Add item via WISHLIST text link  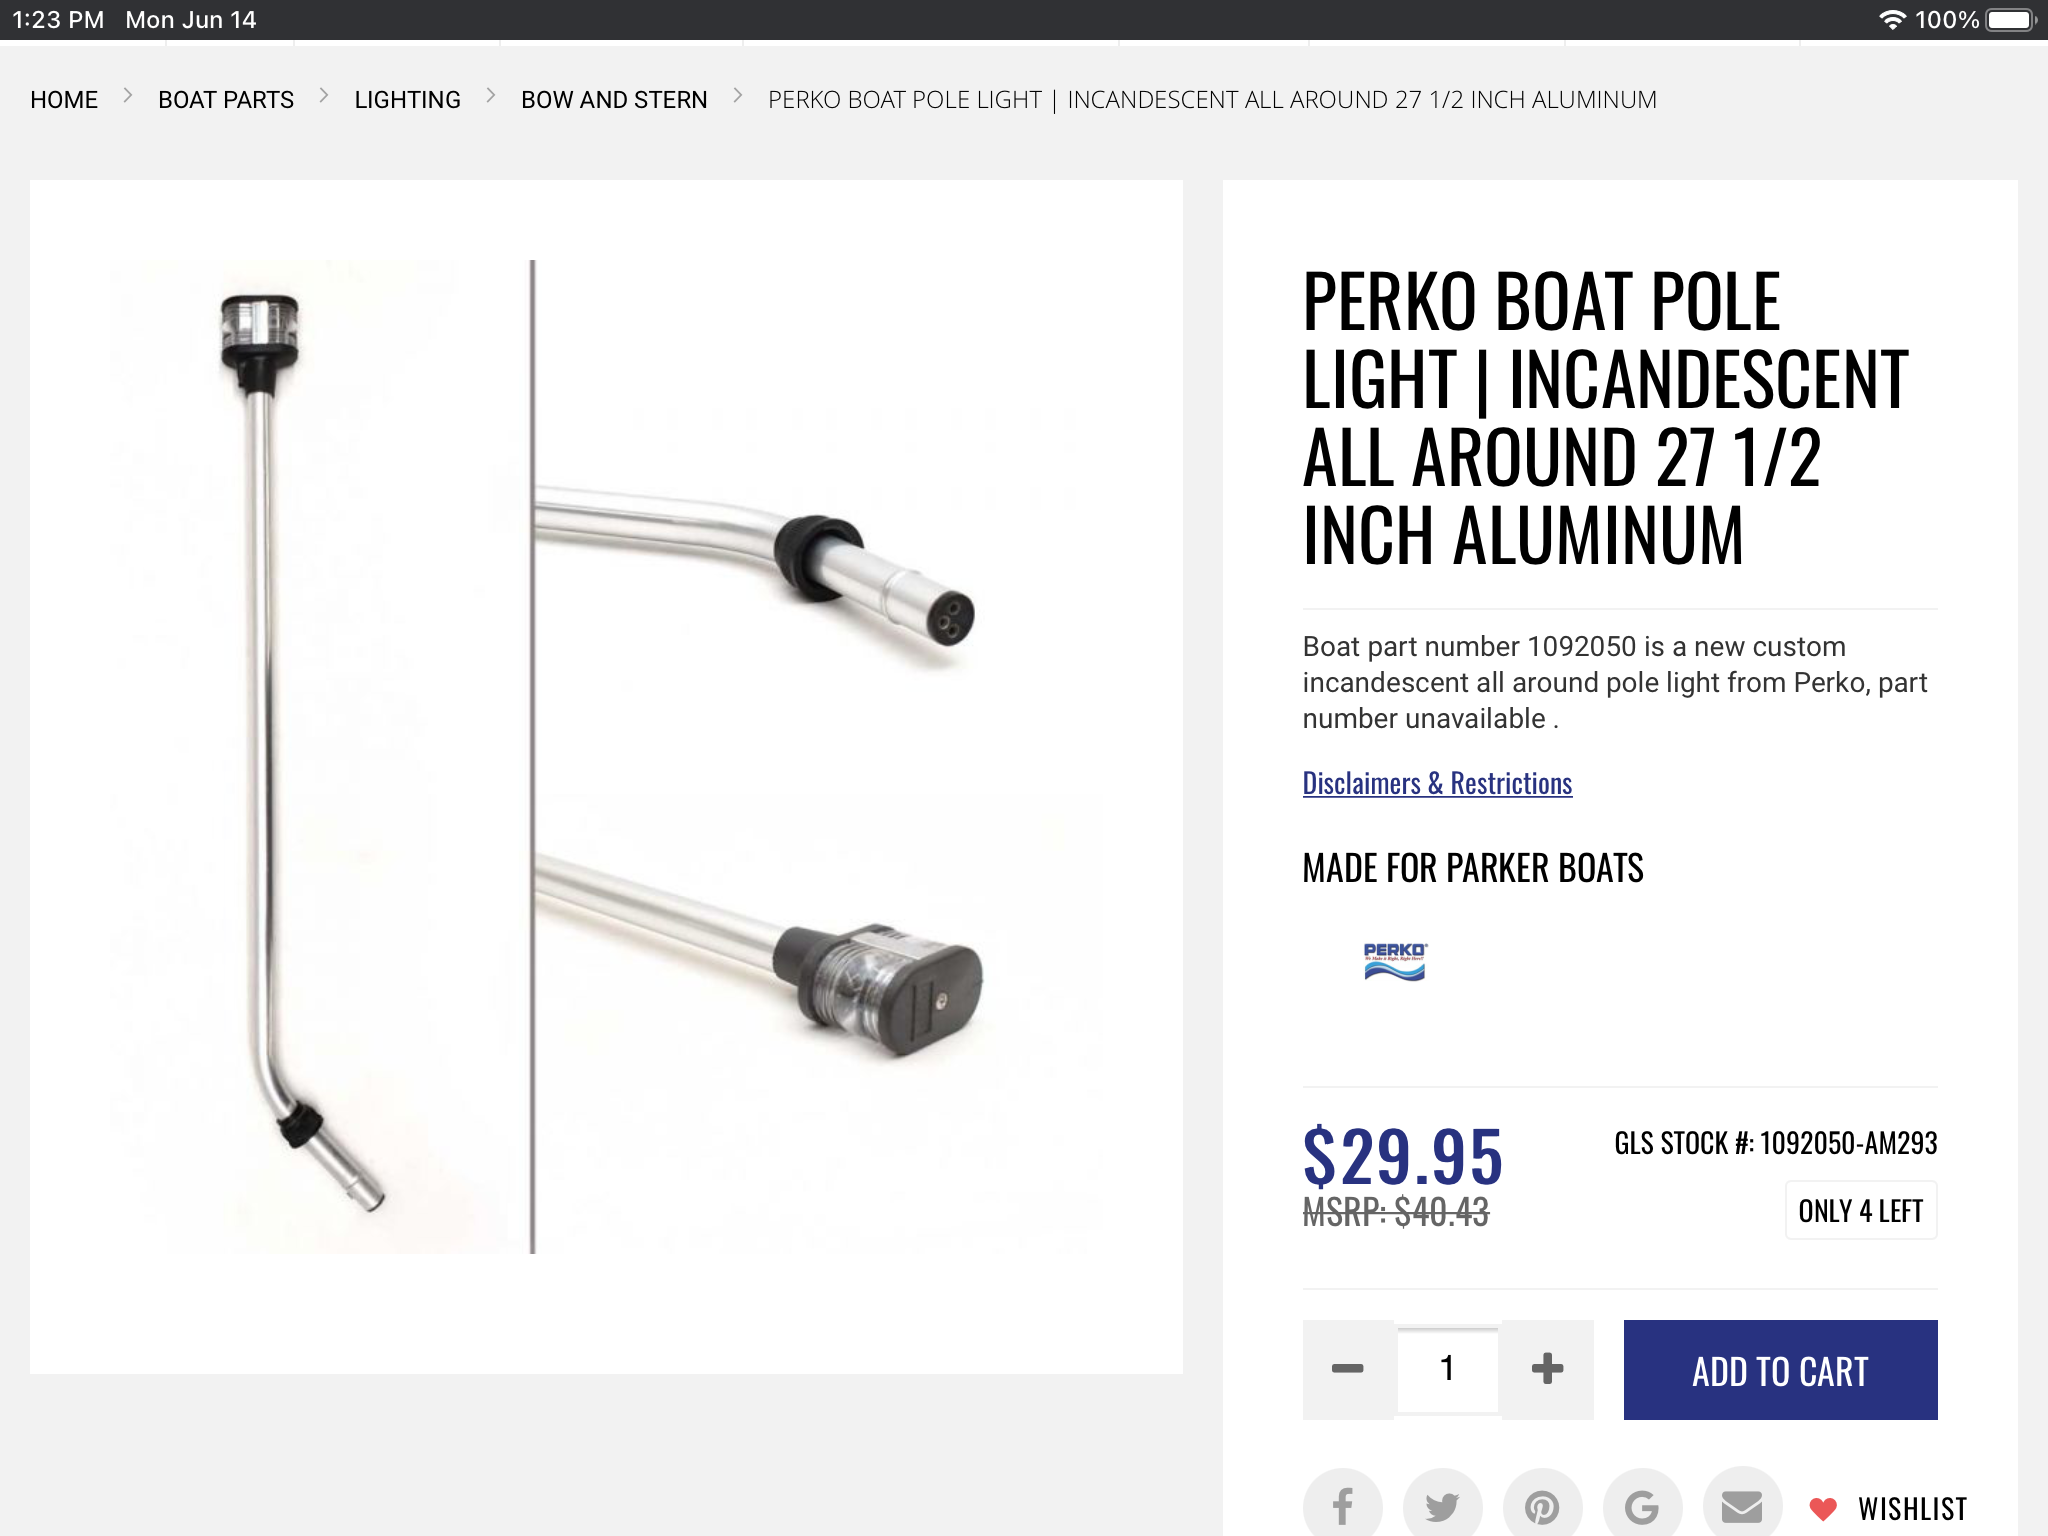1912,1508
